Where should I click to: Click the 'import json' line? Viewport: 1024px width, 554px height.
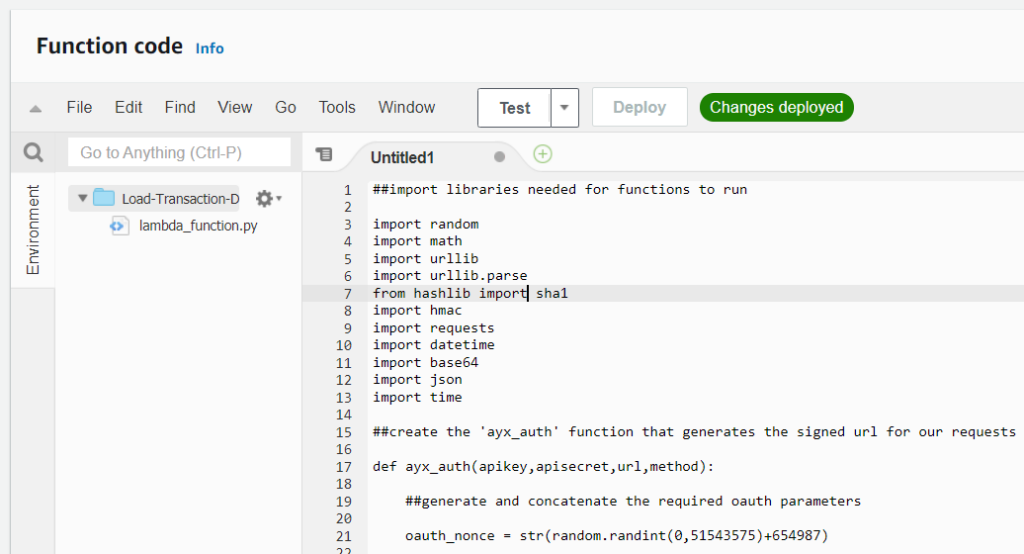[x=417, y=380]
